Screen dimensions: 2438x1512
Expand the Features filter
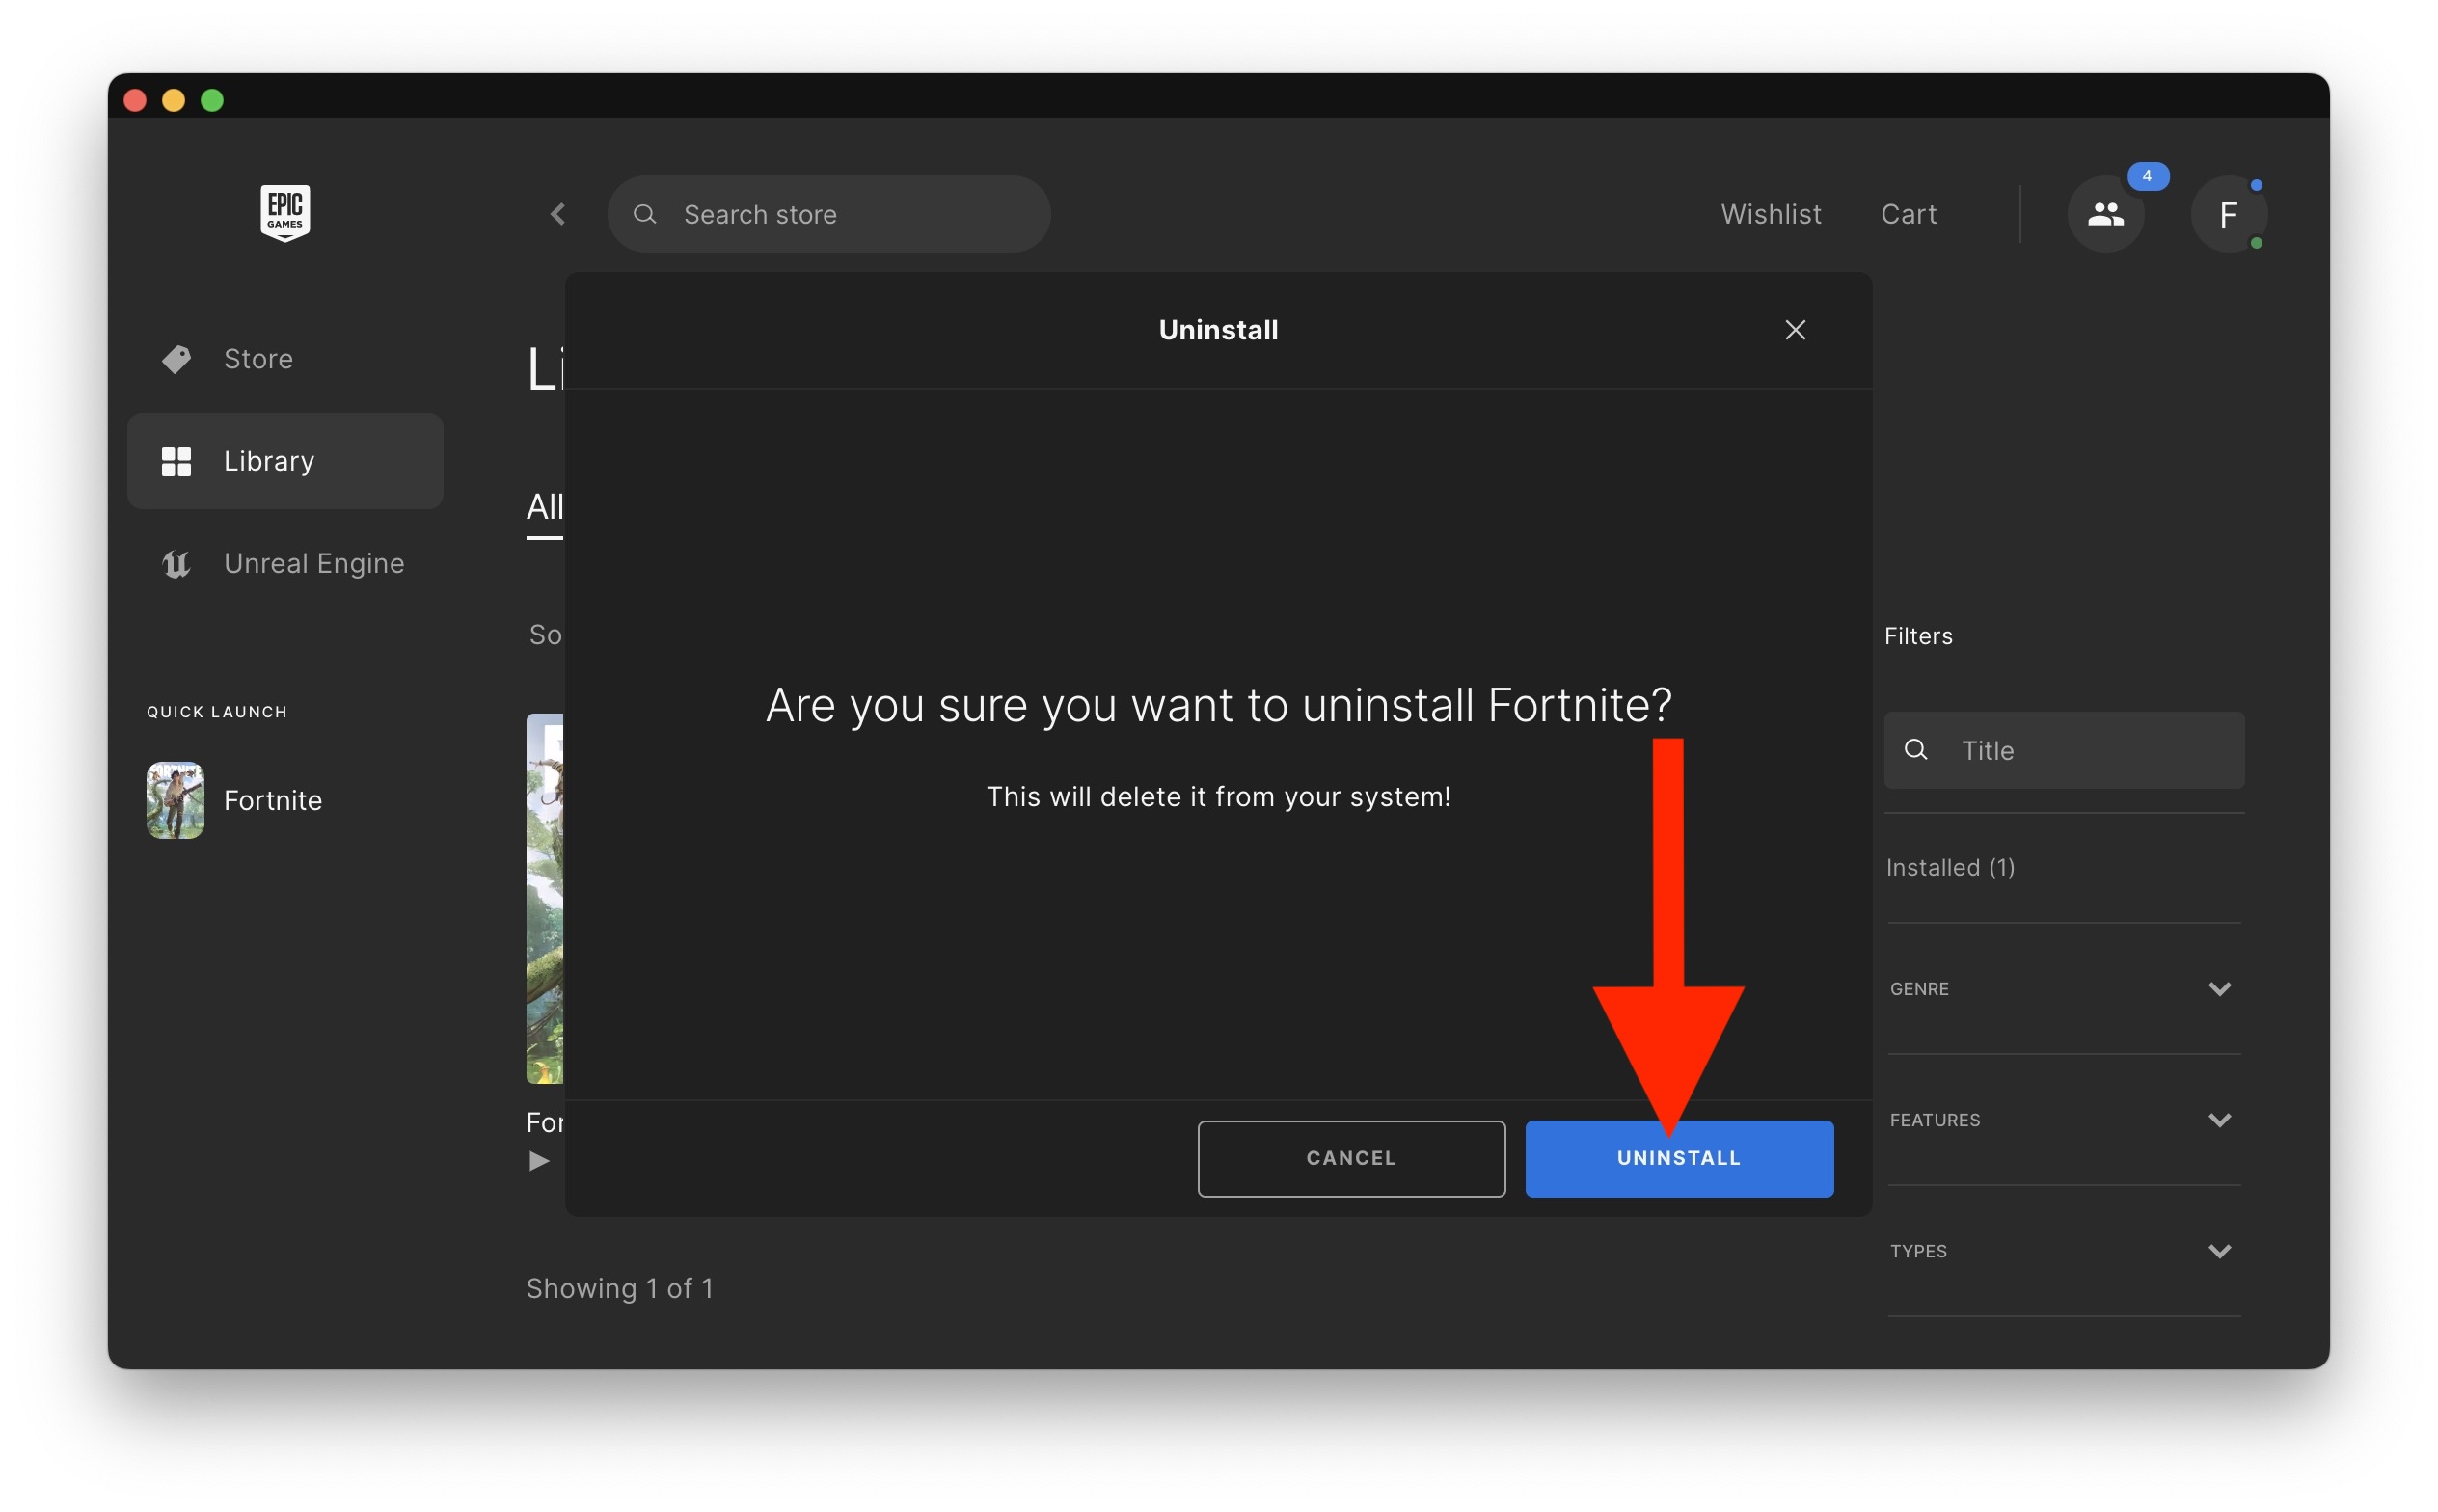coord(2218,1119)
